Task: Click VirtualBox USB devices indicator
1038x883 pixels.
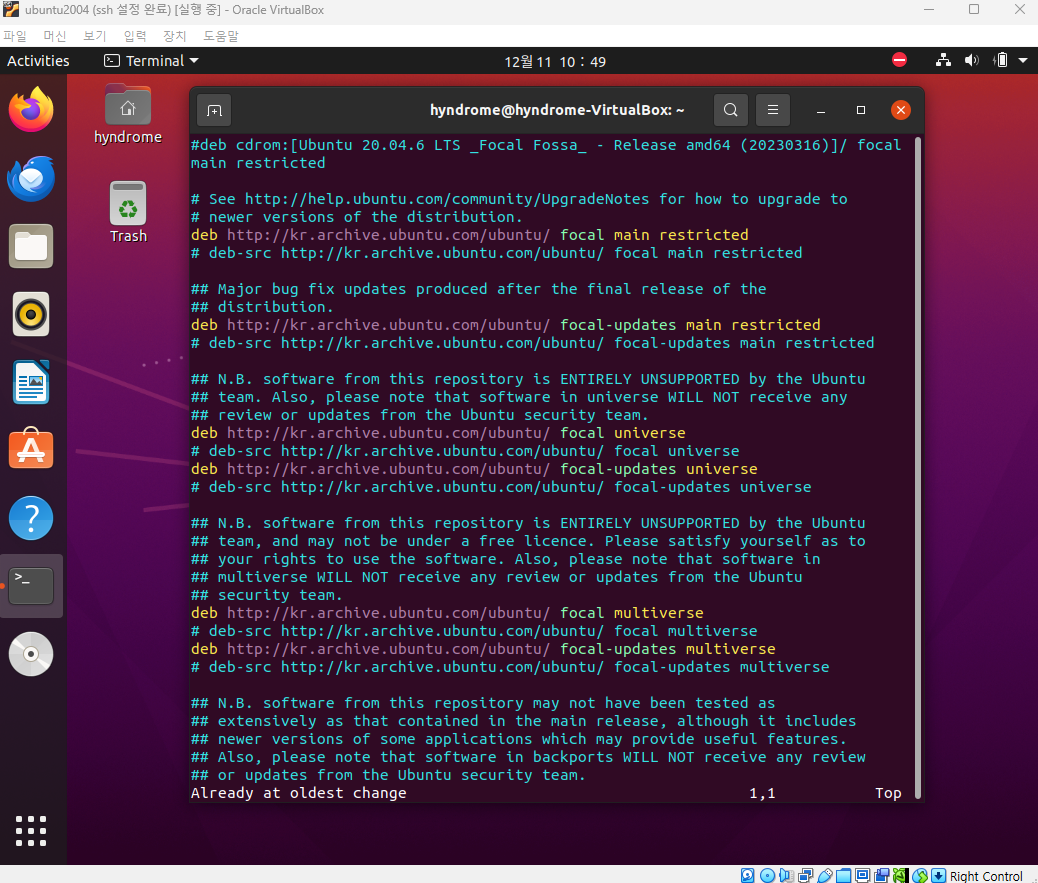Action: [x=825, y=875]
